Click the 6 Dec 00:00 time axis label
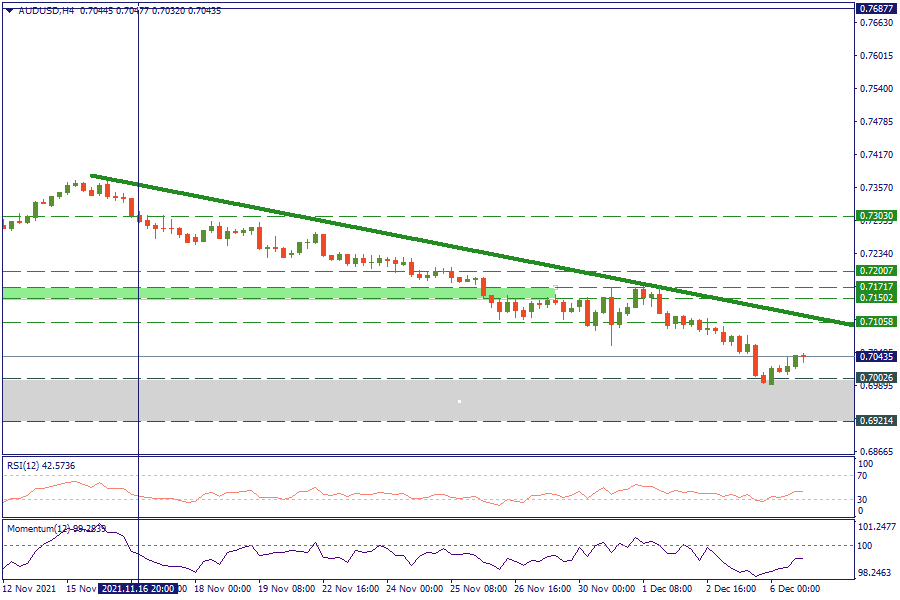 [794, 589]
